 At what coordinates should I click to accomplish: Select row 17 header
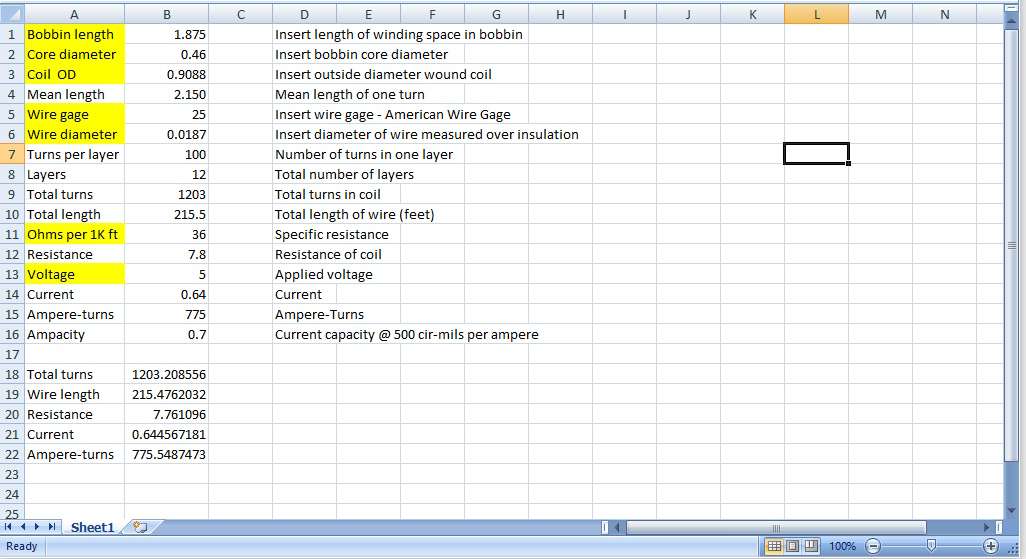coord(12,354)
